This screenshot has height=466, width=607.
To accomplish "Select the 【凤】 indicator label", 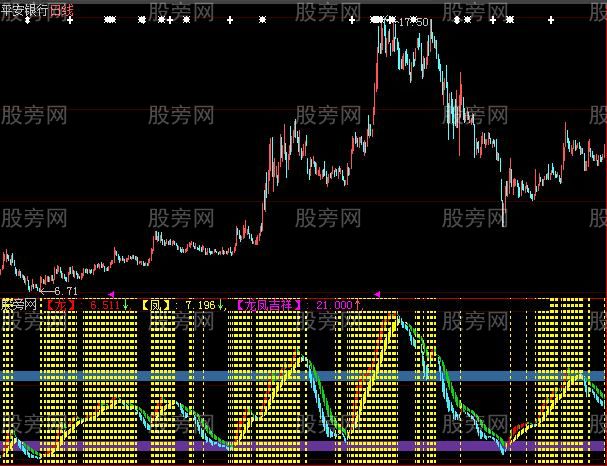I will (x=156, y=303).
